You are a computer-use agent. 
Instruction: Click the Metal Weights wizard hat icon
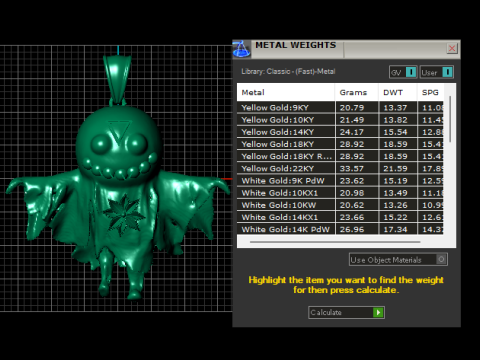(241, 49)
